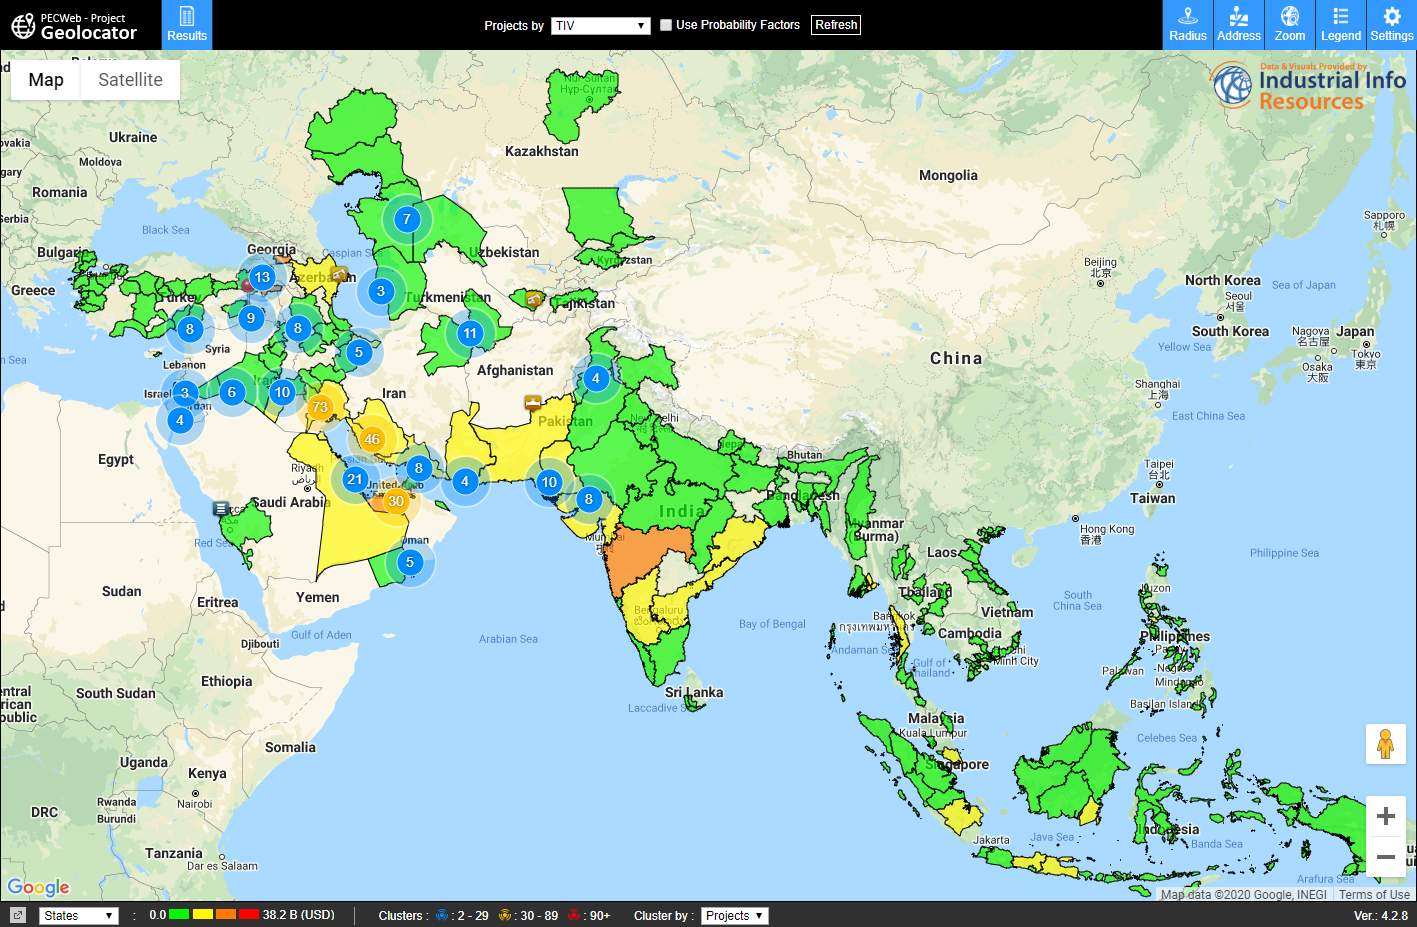
Task: Click the green legend color swatch
Action: (x=180, y=915)
